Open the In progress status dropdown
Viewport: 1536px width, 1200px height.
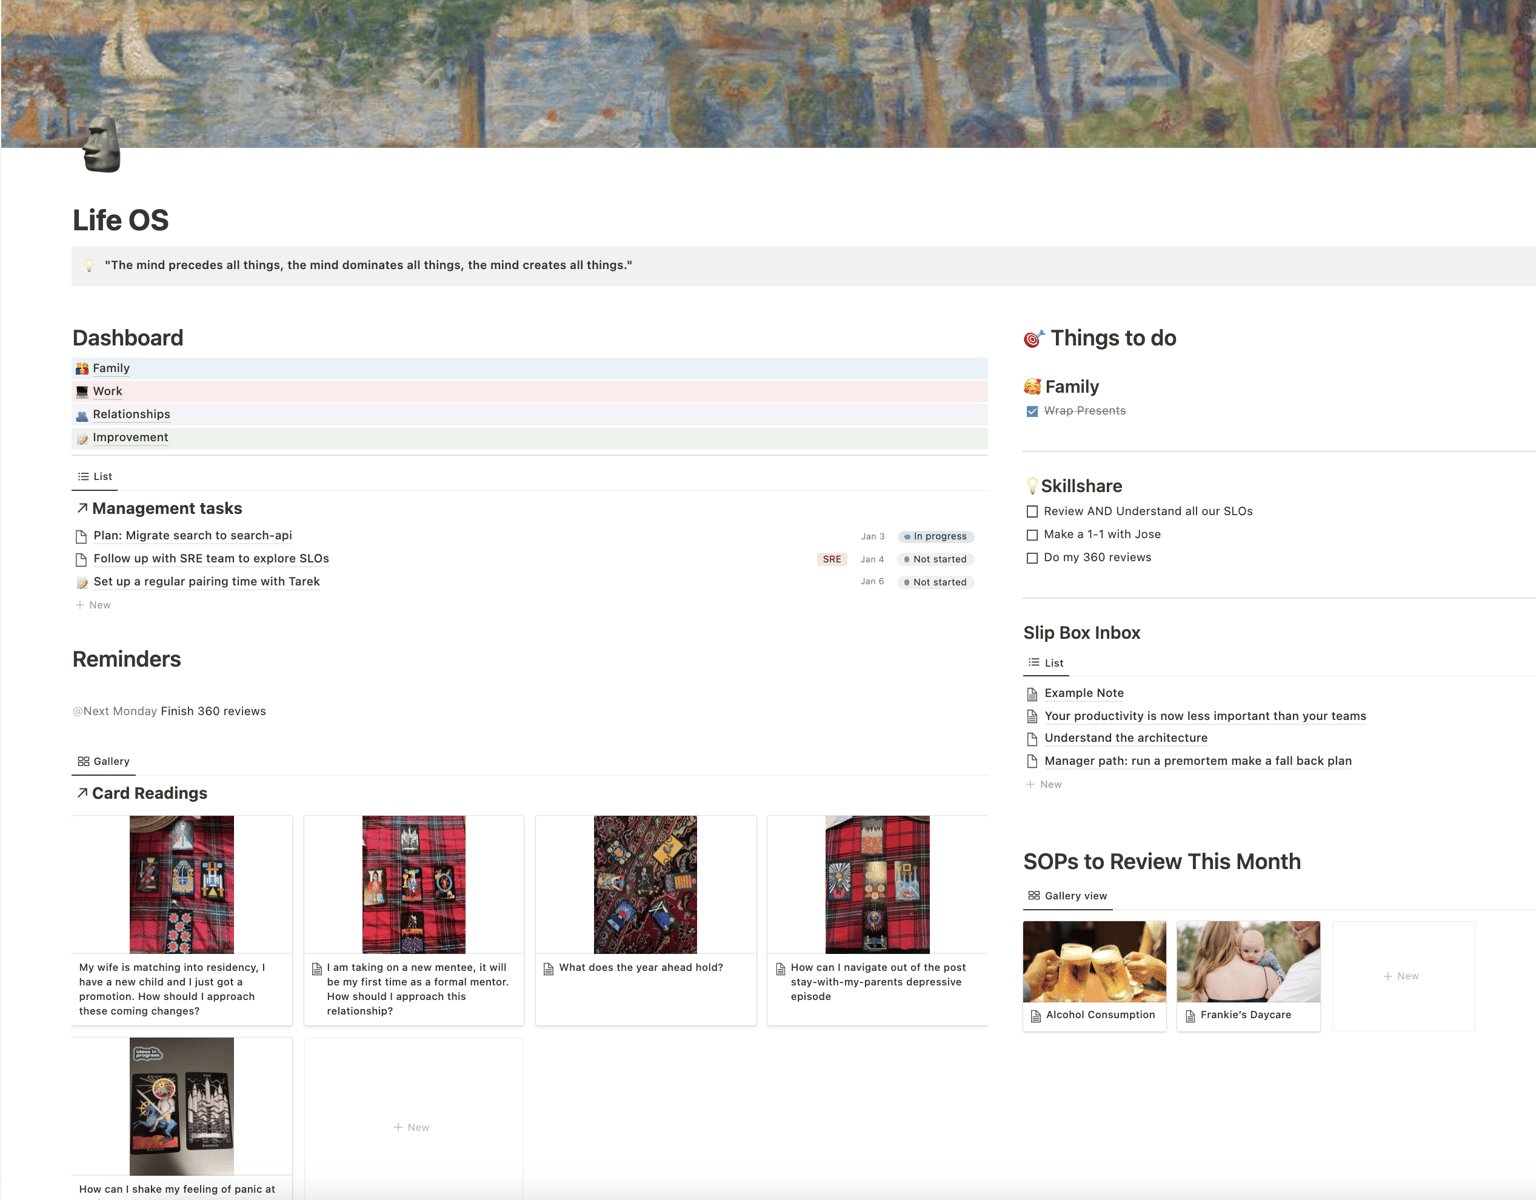click(936, 537)
